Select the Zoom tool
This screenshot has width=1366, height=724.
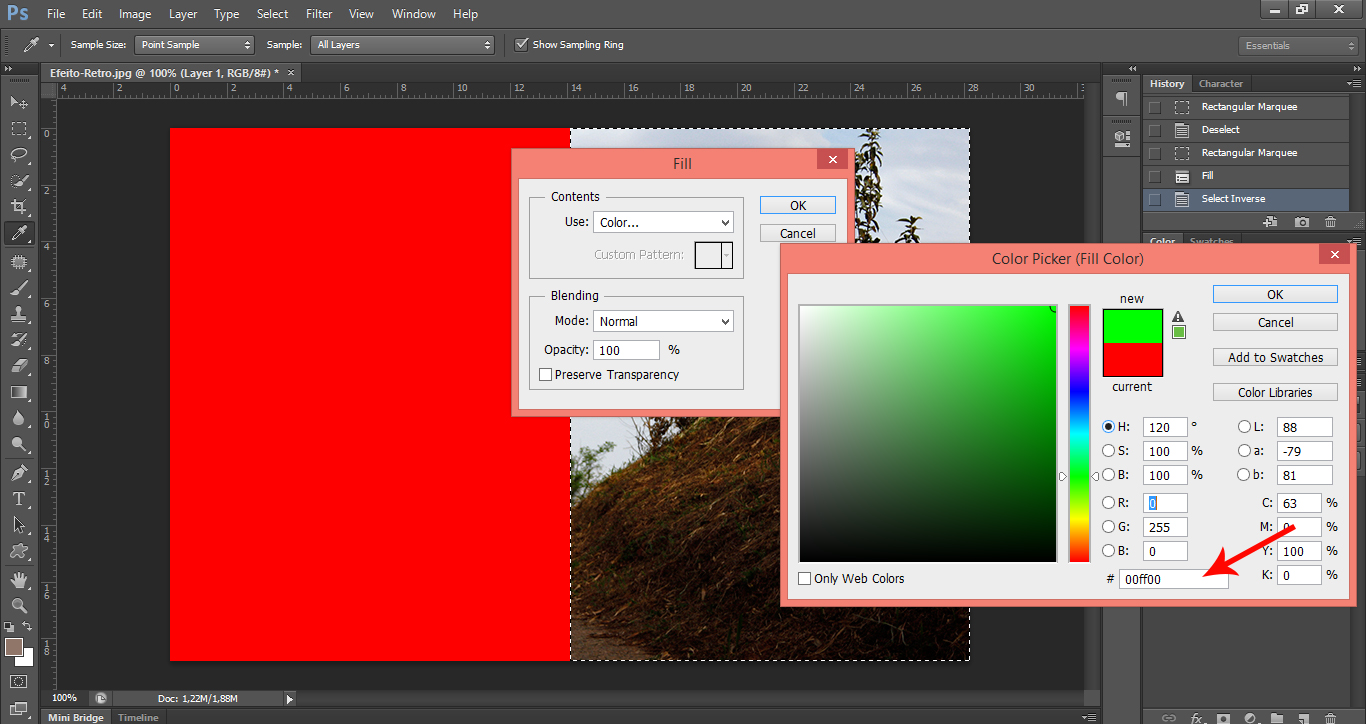pyautogui.click(x=19, y=605)
